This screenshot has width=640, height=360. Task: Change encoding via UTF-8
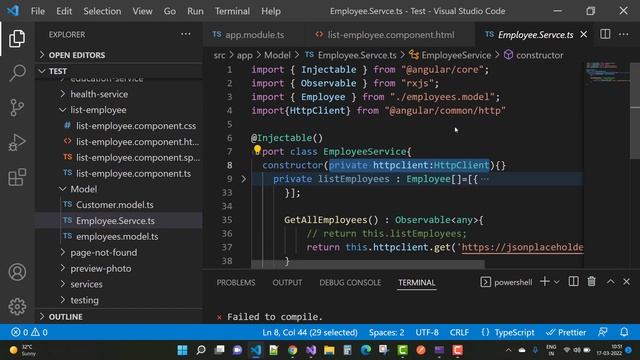point(427,332)
